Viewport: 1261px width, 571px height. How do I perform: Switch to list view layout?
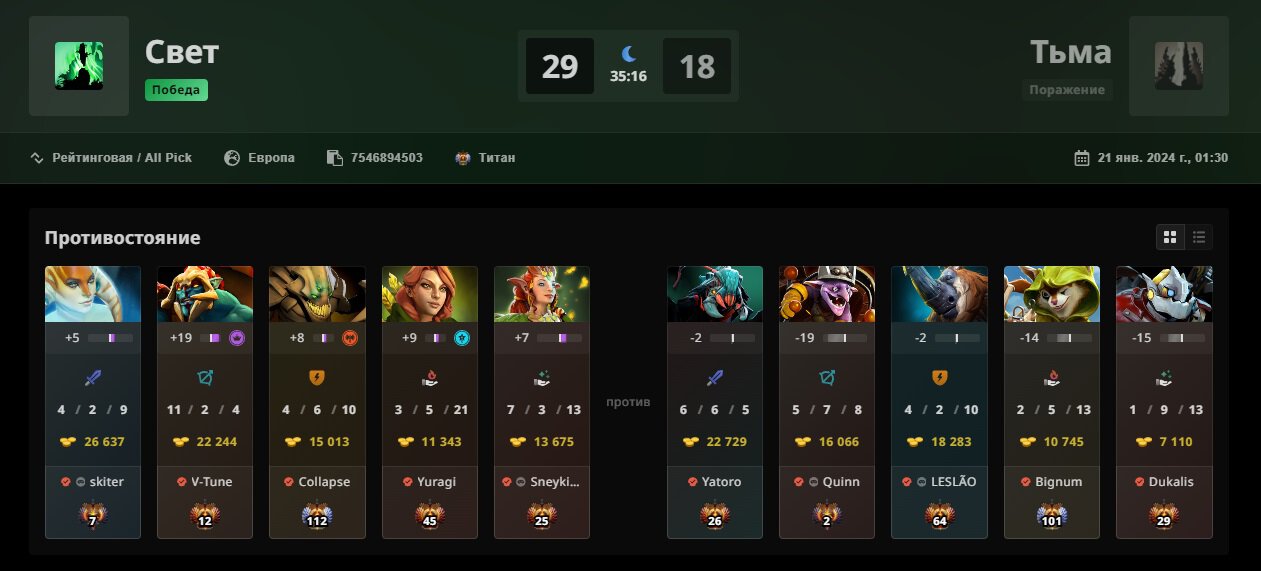tap(1199, 237)
